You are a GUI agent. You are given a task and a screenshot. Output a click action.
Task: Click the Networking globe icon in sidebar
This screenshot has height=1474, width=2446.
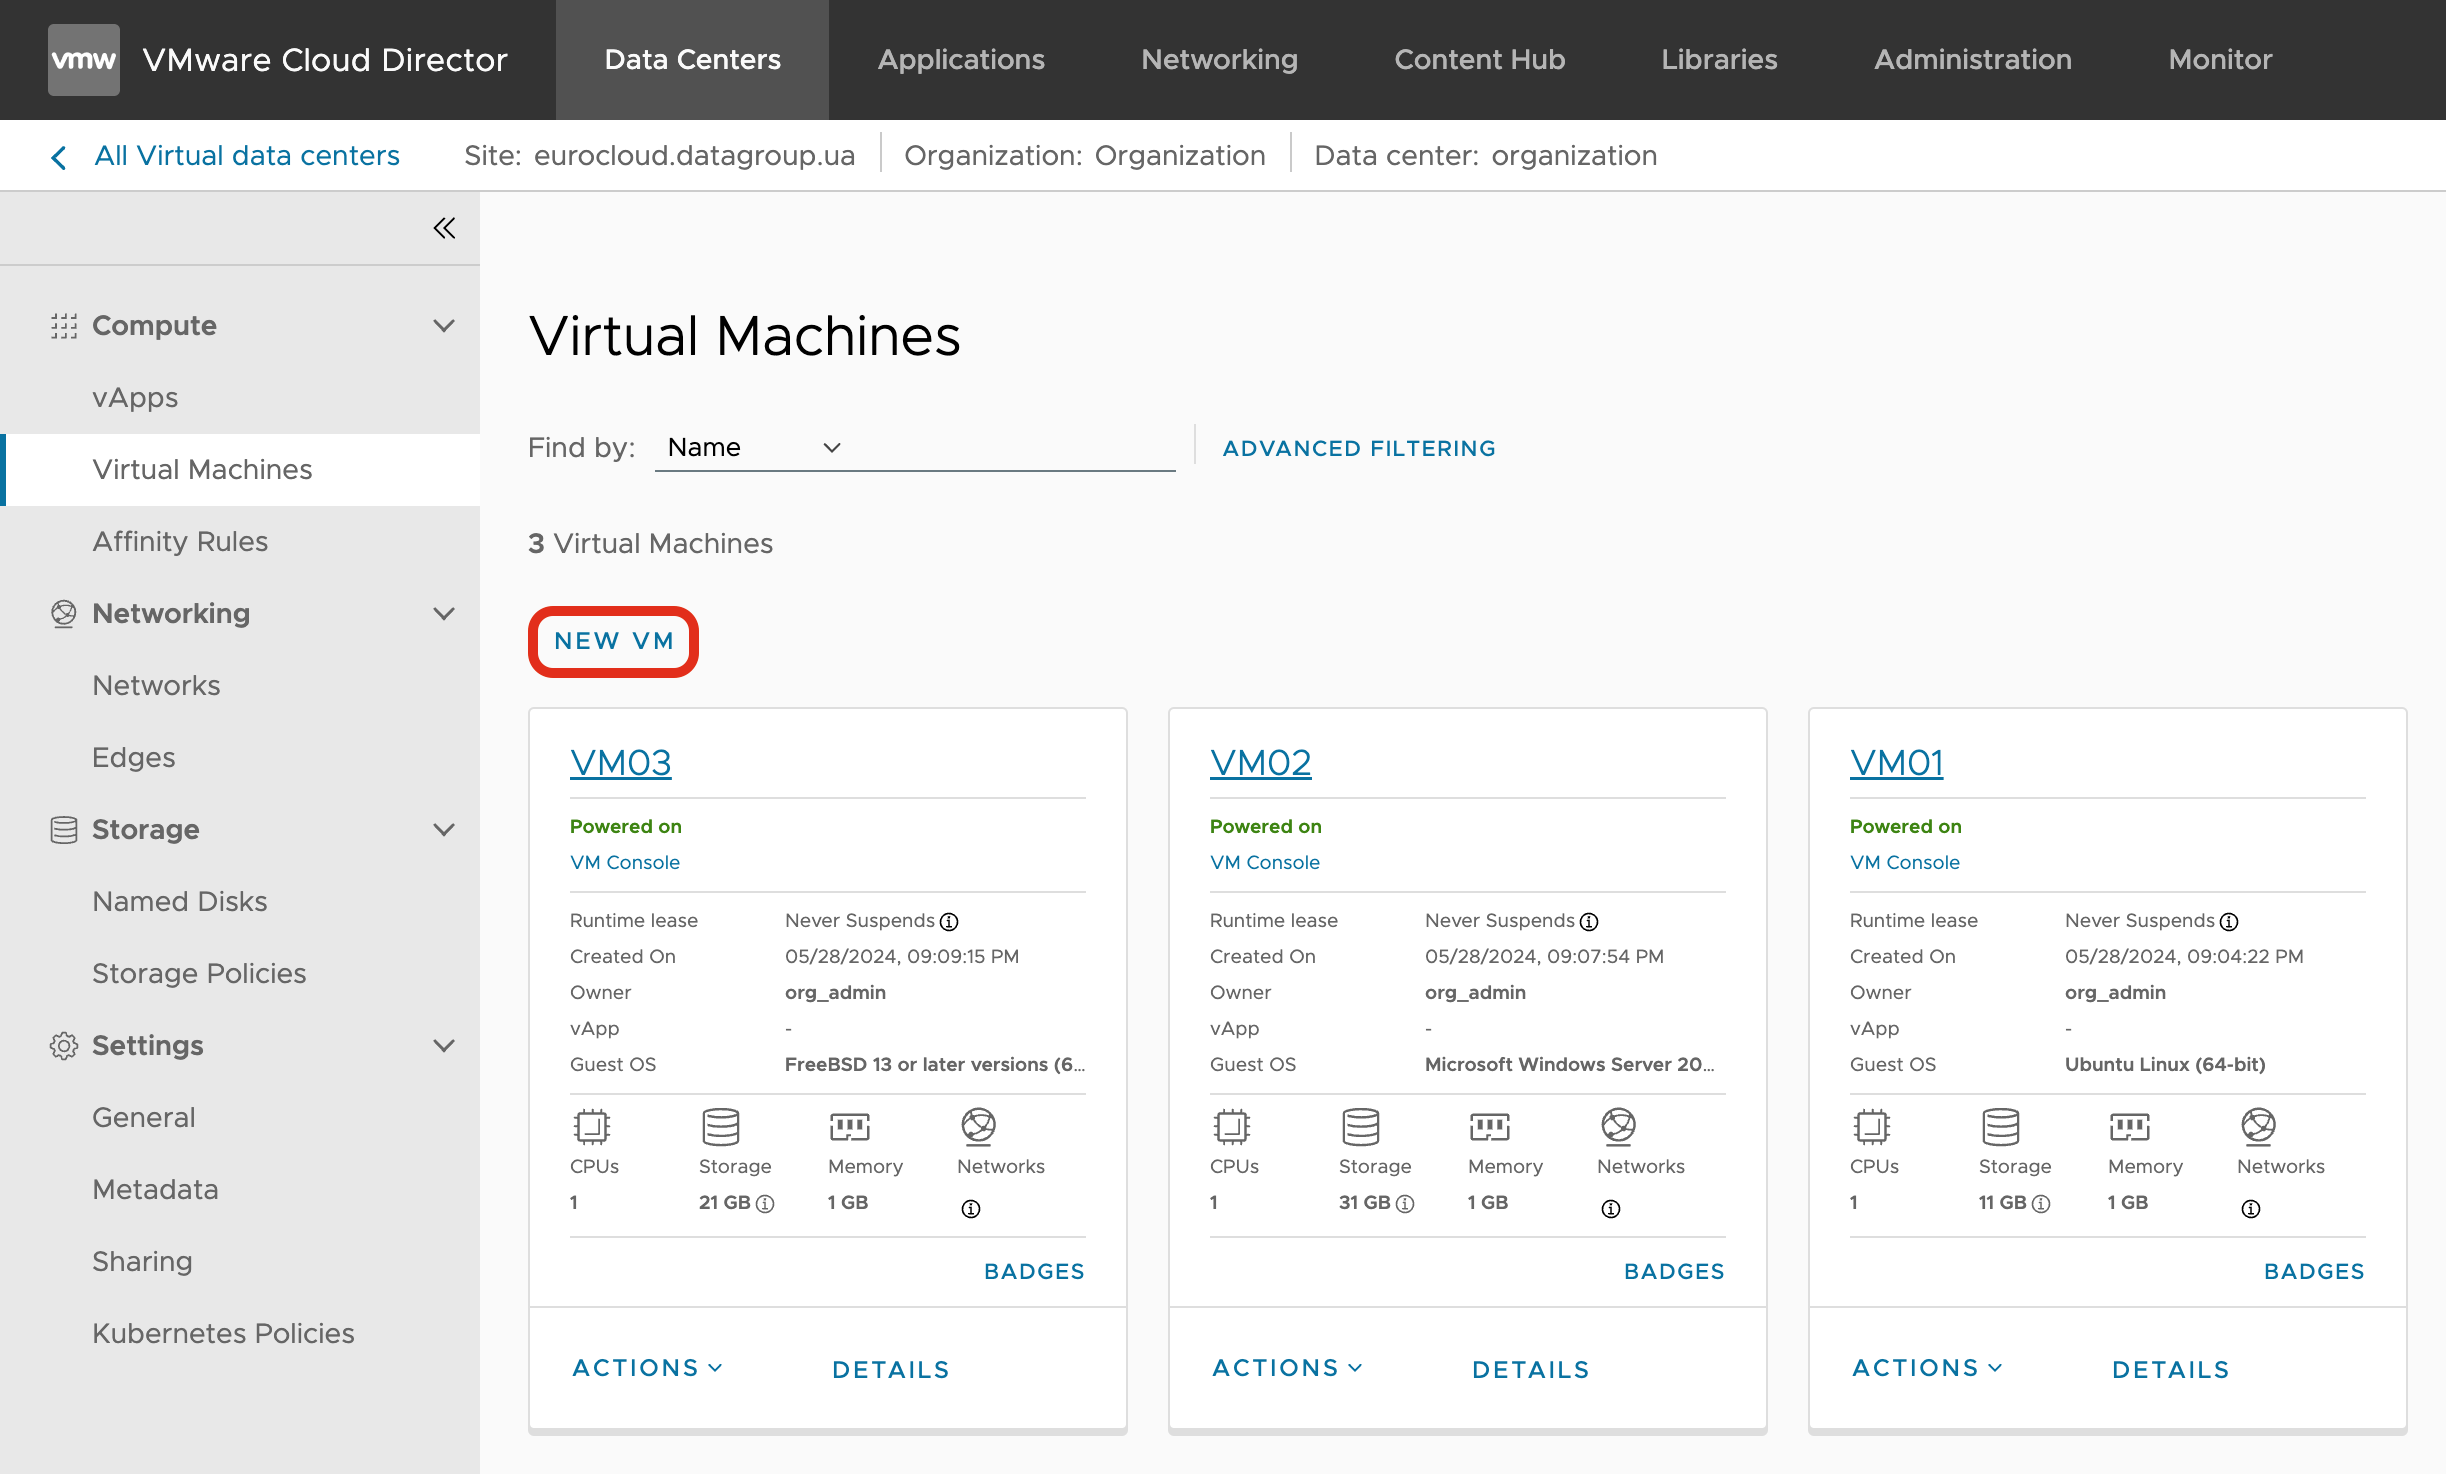(64, 614)
